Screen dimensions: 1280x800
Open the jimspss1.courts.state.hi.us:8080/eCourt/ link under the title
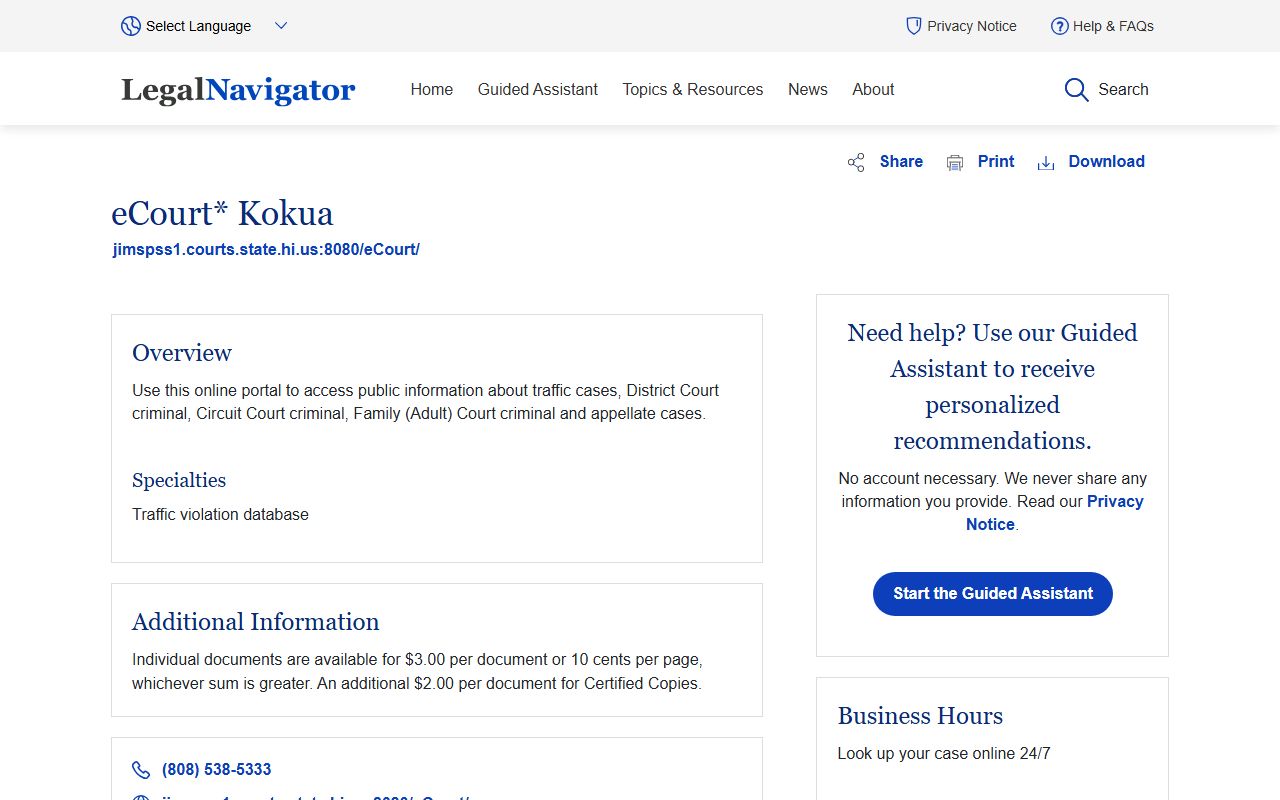pos(266,249)
